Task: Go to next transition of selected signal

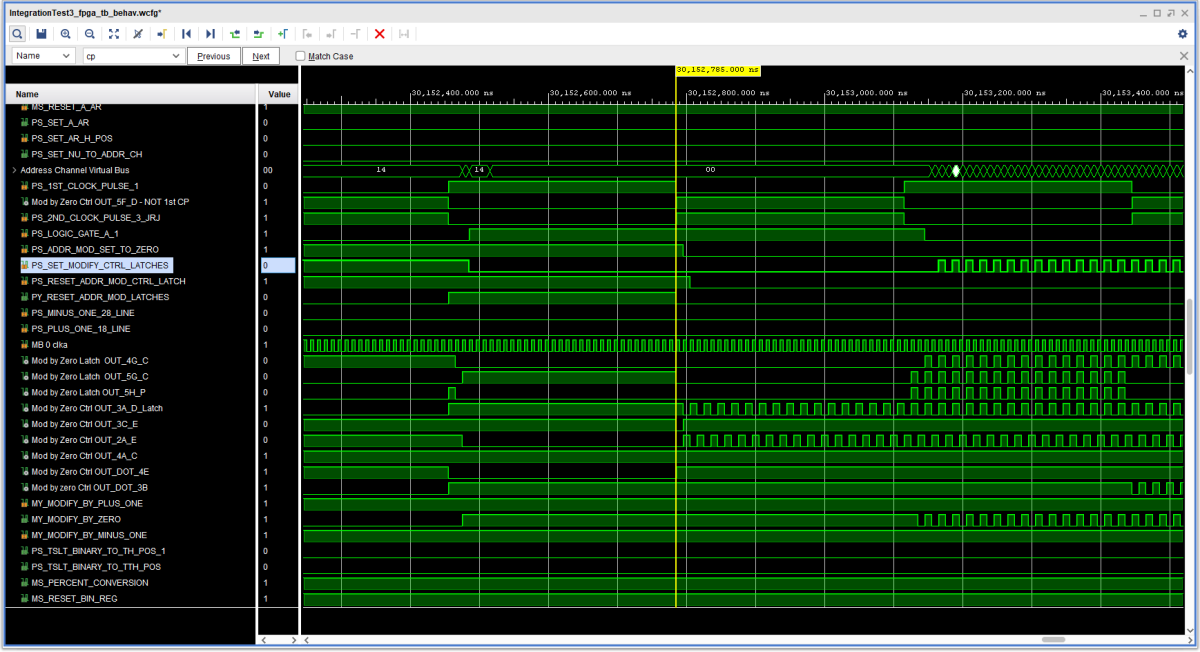Action: [257, 33]
